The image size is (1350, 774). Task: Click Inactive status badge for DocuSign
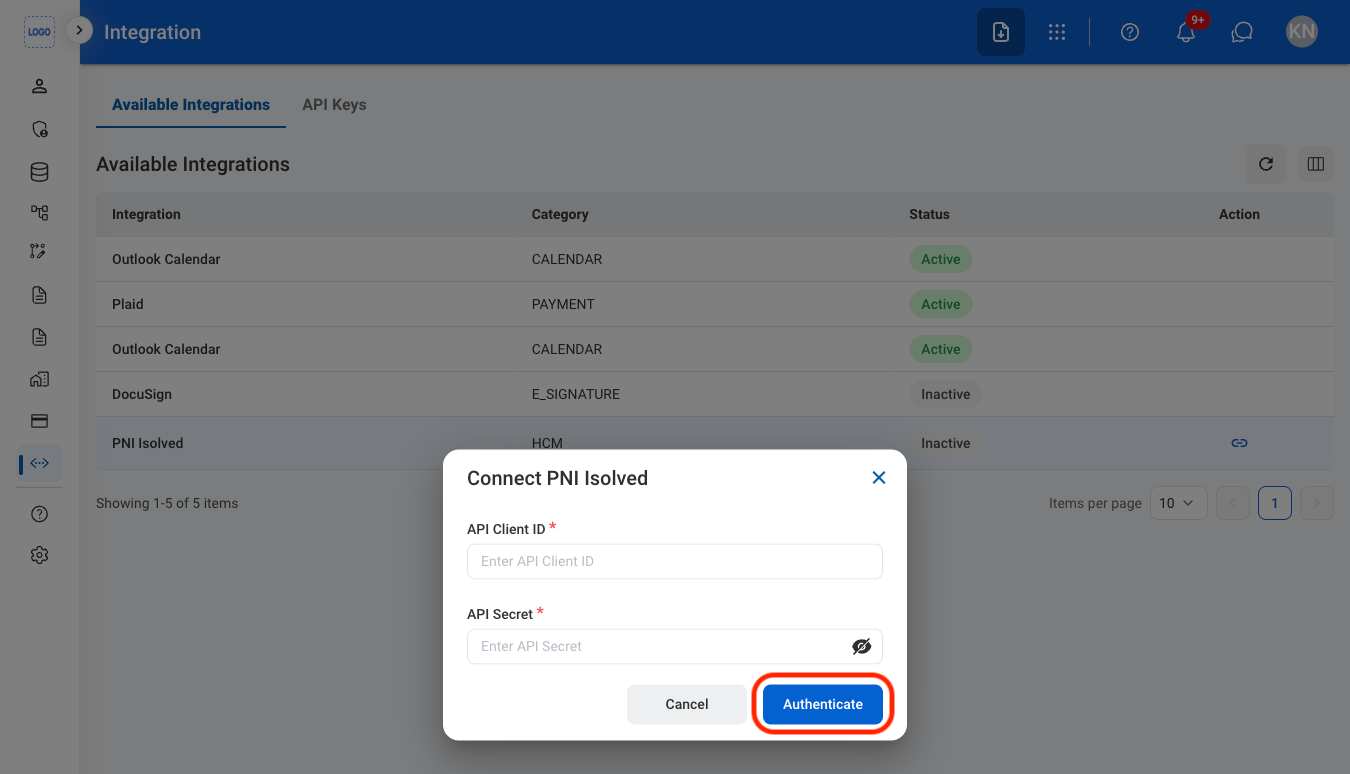(946, 394)
